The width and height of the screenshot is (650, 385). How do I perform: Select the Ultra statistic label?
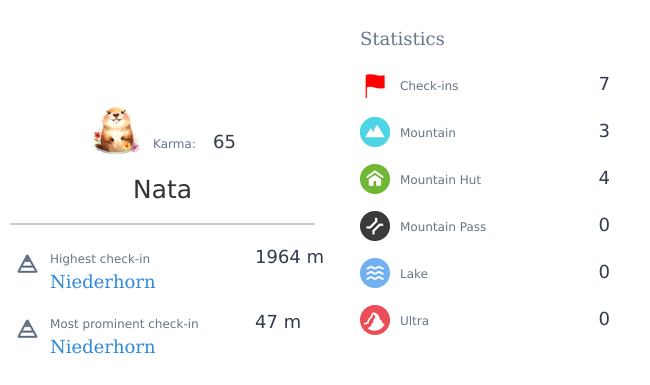click(x=414, y=321)
